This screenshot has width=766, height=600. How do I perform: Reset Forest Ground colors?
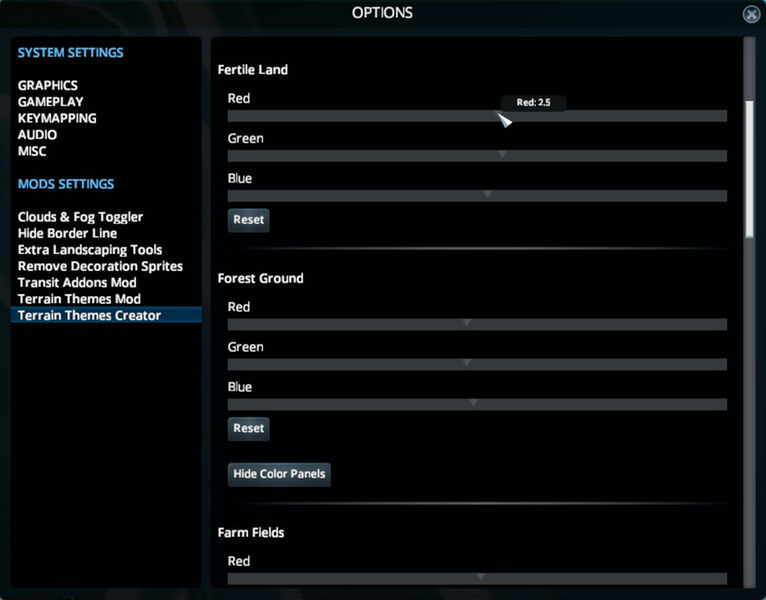(x=248, y=428)
